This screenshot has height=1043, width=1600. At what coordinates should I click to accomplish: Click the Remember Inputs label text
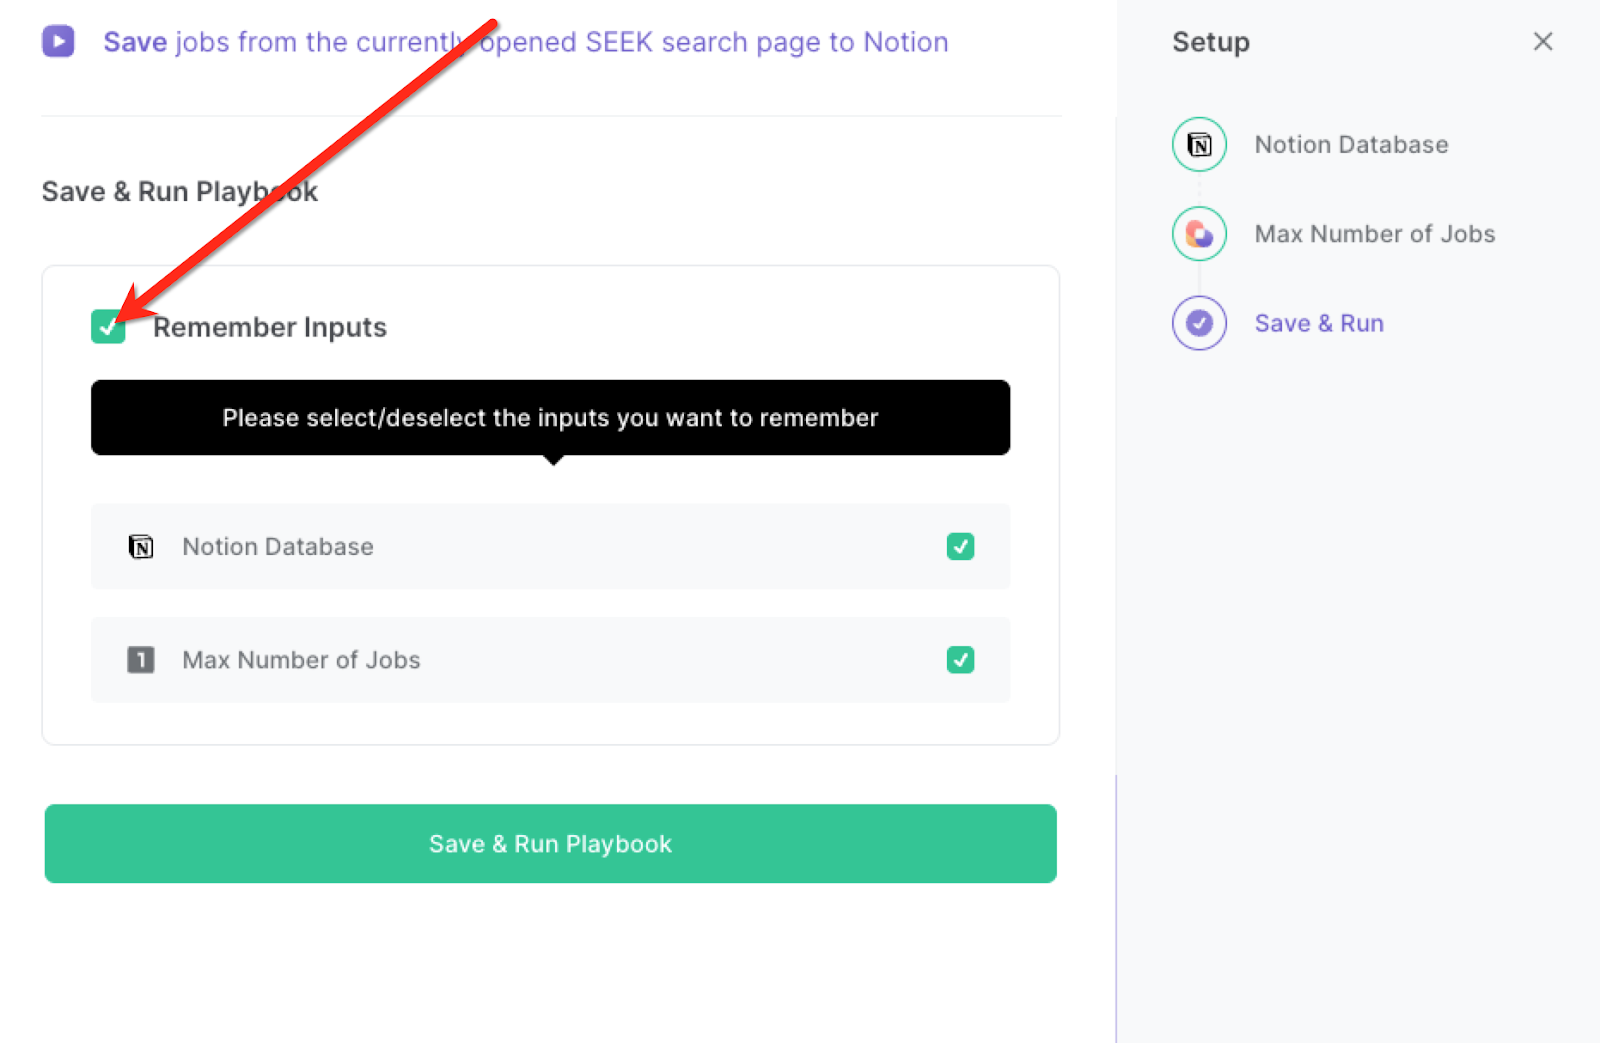tap(270, 327)
